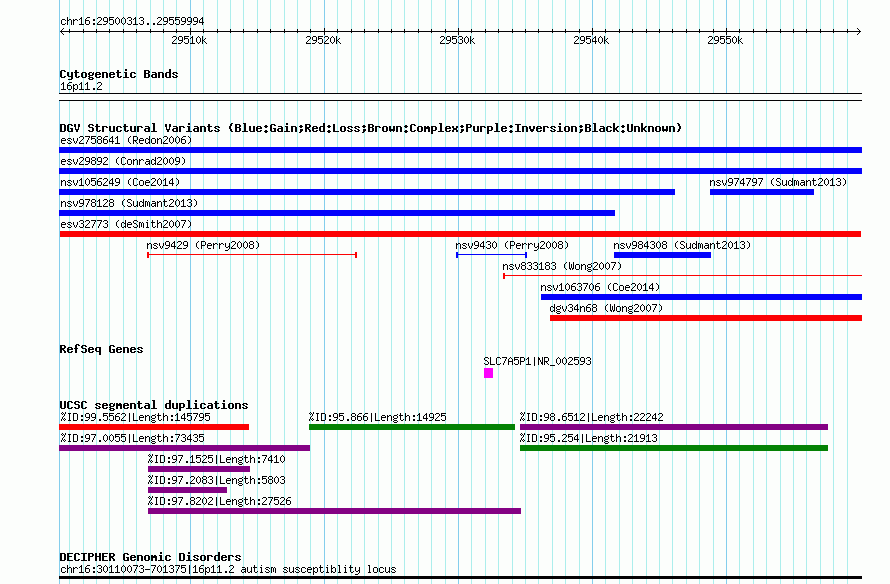Select the %ID:97.2083 Length:5803 duplication label
The width and height of the screenshot is (890, 584).
tap(216, 480)
